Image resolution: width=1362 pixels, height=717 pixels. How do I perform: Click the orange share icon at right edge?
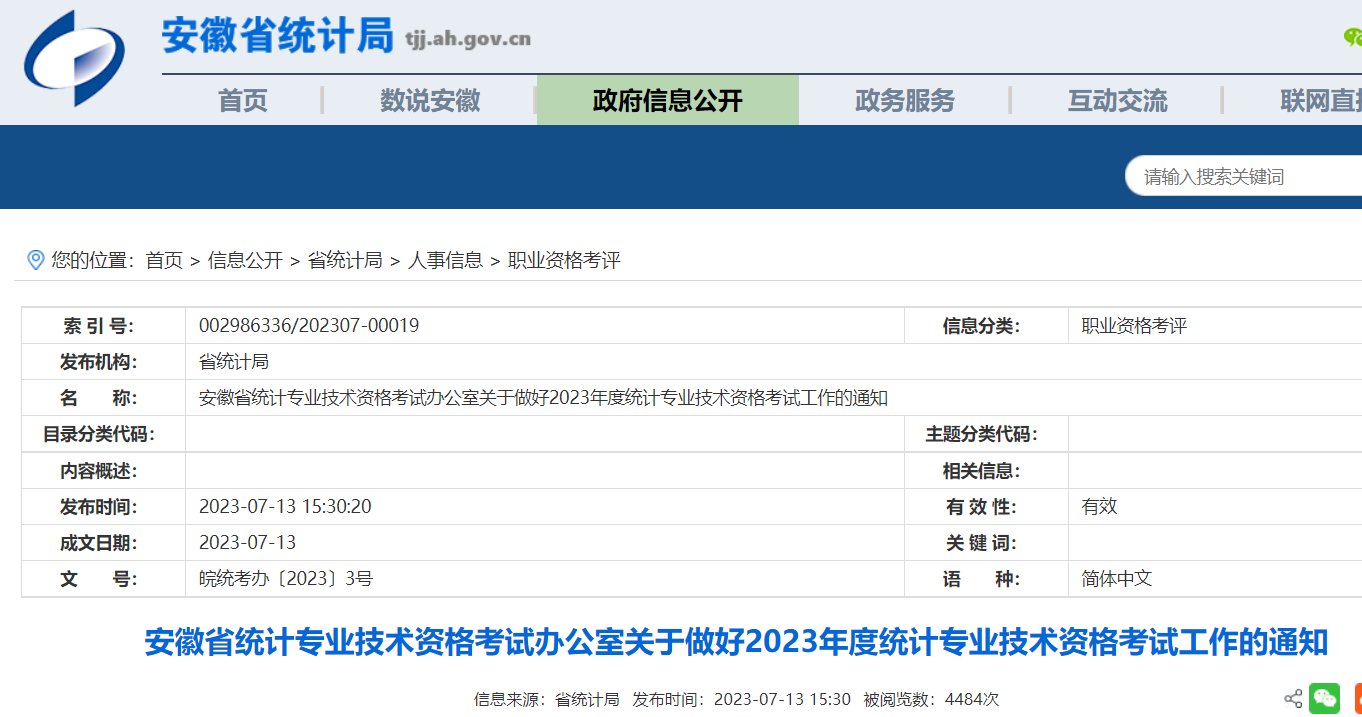point(1357,699)
